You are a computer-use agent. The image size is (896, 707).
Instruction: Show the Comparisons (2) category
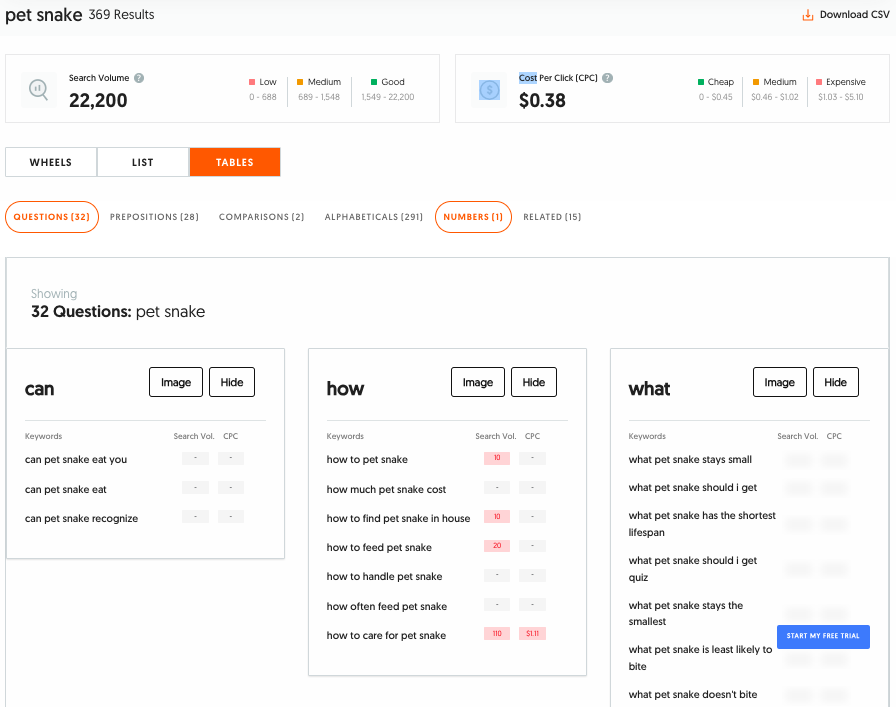261,217
